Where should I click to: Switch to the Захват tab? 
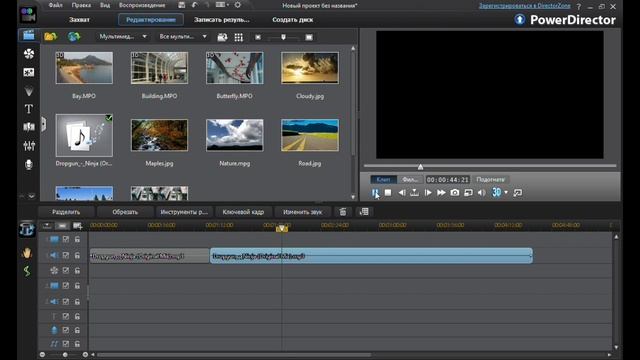click(79, 20)
